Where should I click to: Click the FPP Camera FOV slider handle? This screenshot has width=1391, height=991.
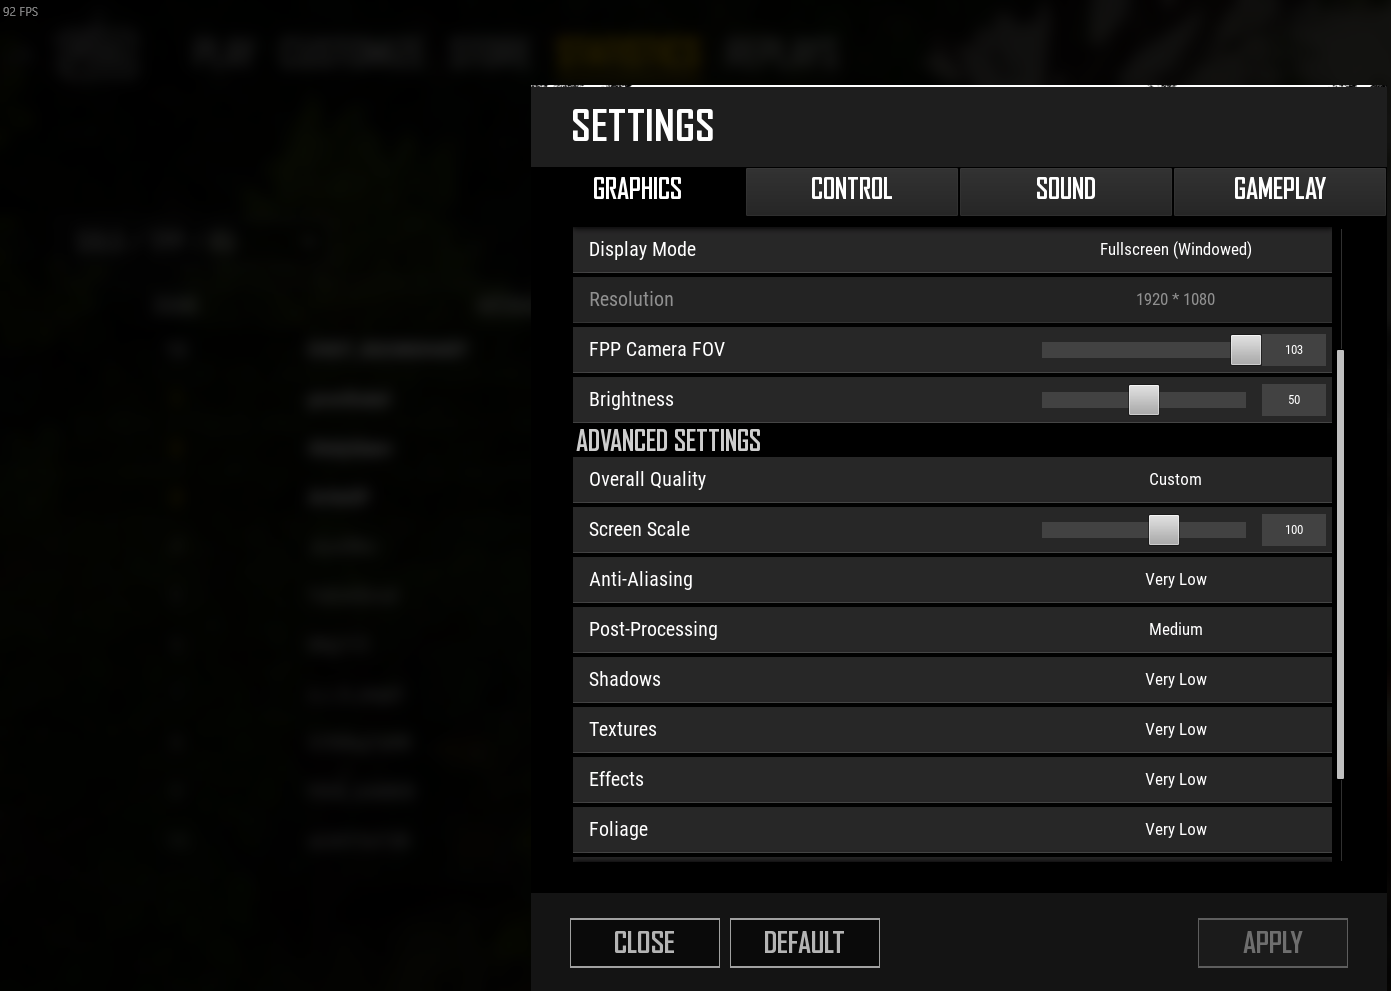1245,350
